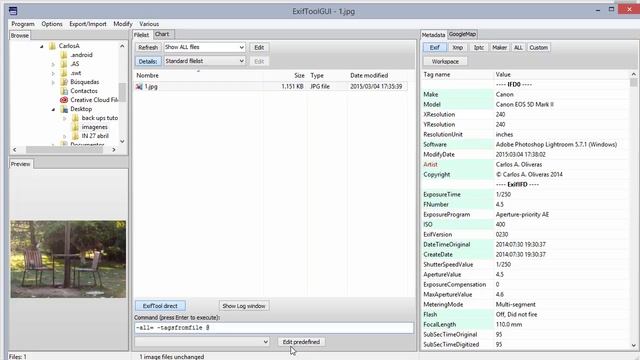The image size is (640, 360).
Task: Click the Workspace button
Action: tap(445, 62)
